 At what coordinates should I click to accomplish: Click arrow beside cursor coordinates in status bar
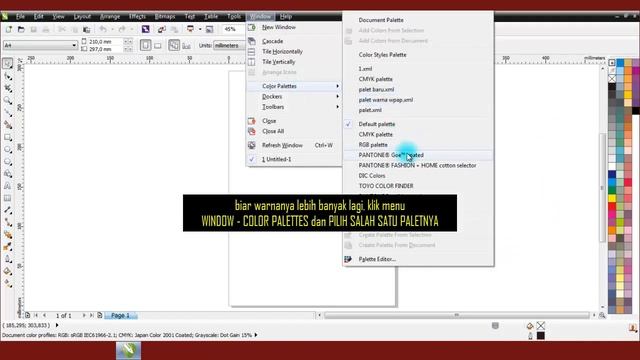coord(57,325)
